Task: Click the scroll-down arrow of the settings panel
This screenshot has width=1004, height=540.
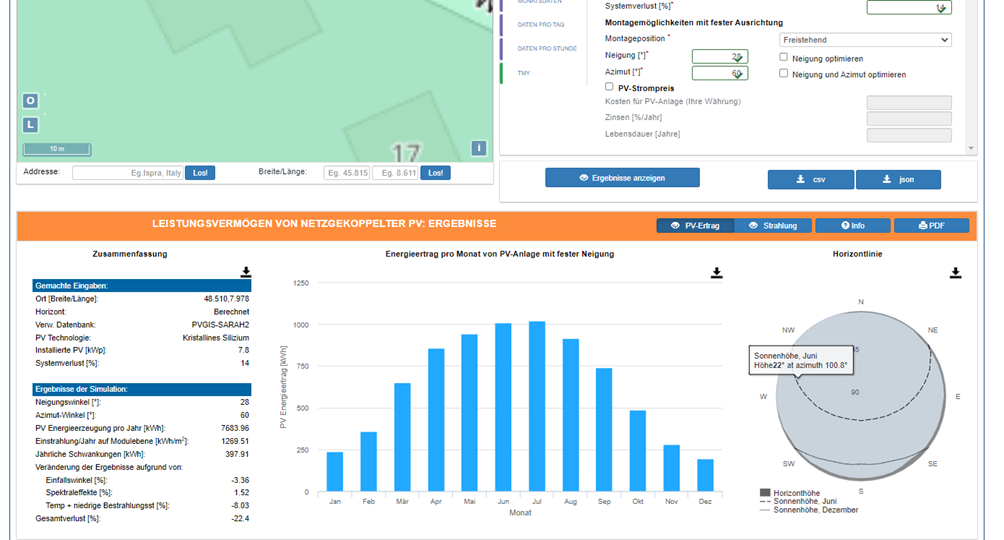Action: 969,147
